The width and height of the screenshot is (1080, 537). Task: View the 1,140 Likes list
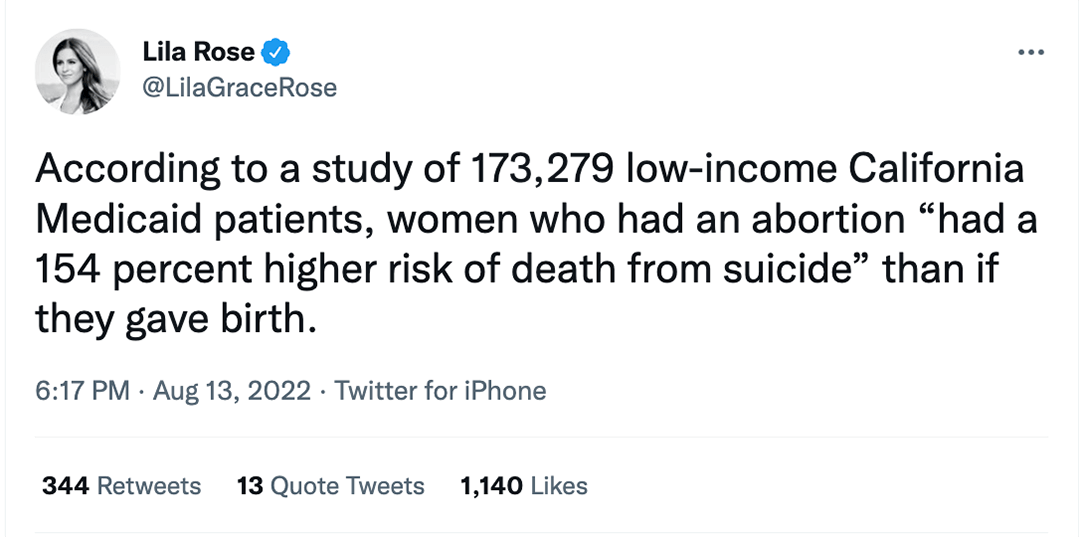(x=523, y=486)
